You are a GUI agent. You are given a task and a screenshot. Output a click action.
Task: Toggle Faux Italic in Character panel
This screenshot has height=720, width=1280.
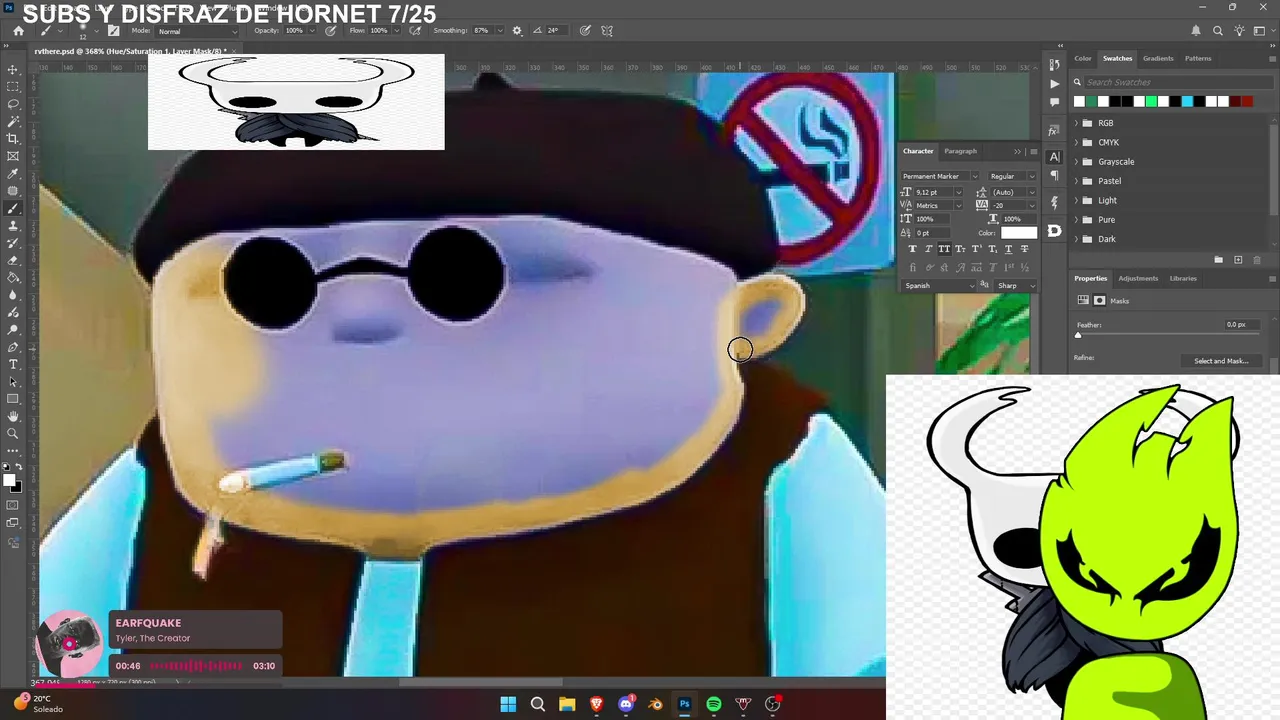coord(928,249)
